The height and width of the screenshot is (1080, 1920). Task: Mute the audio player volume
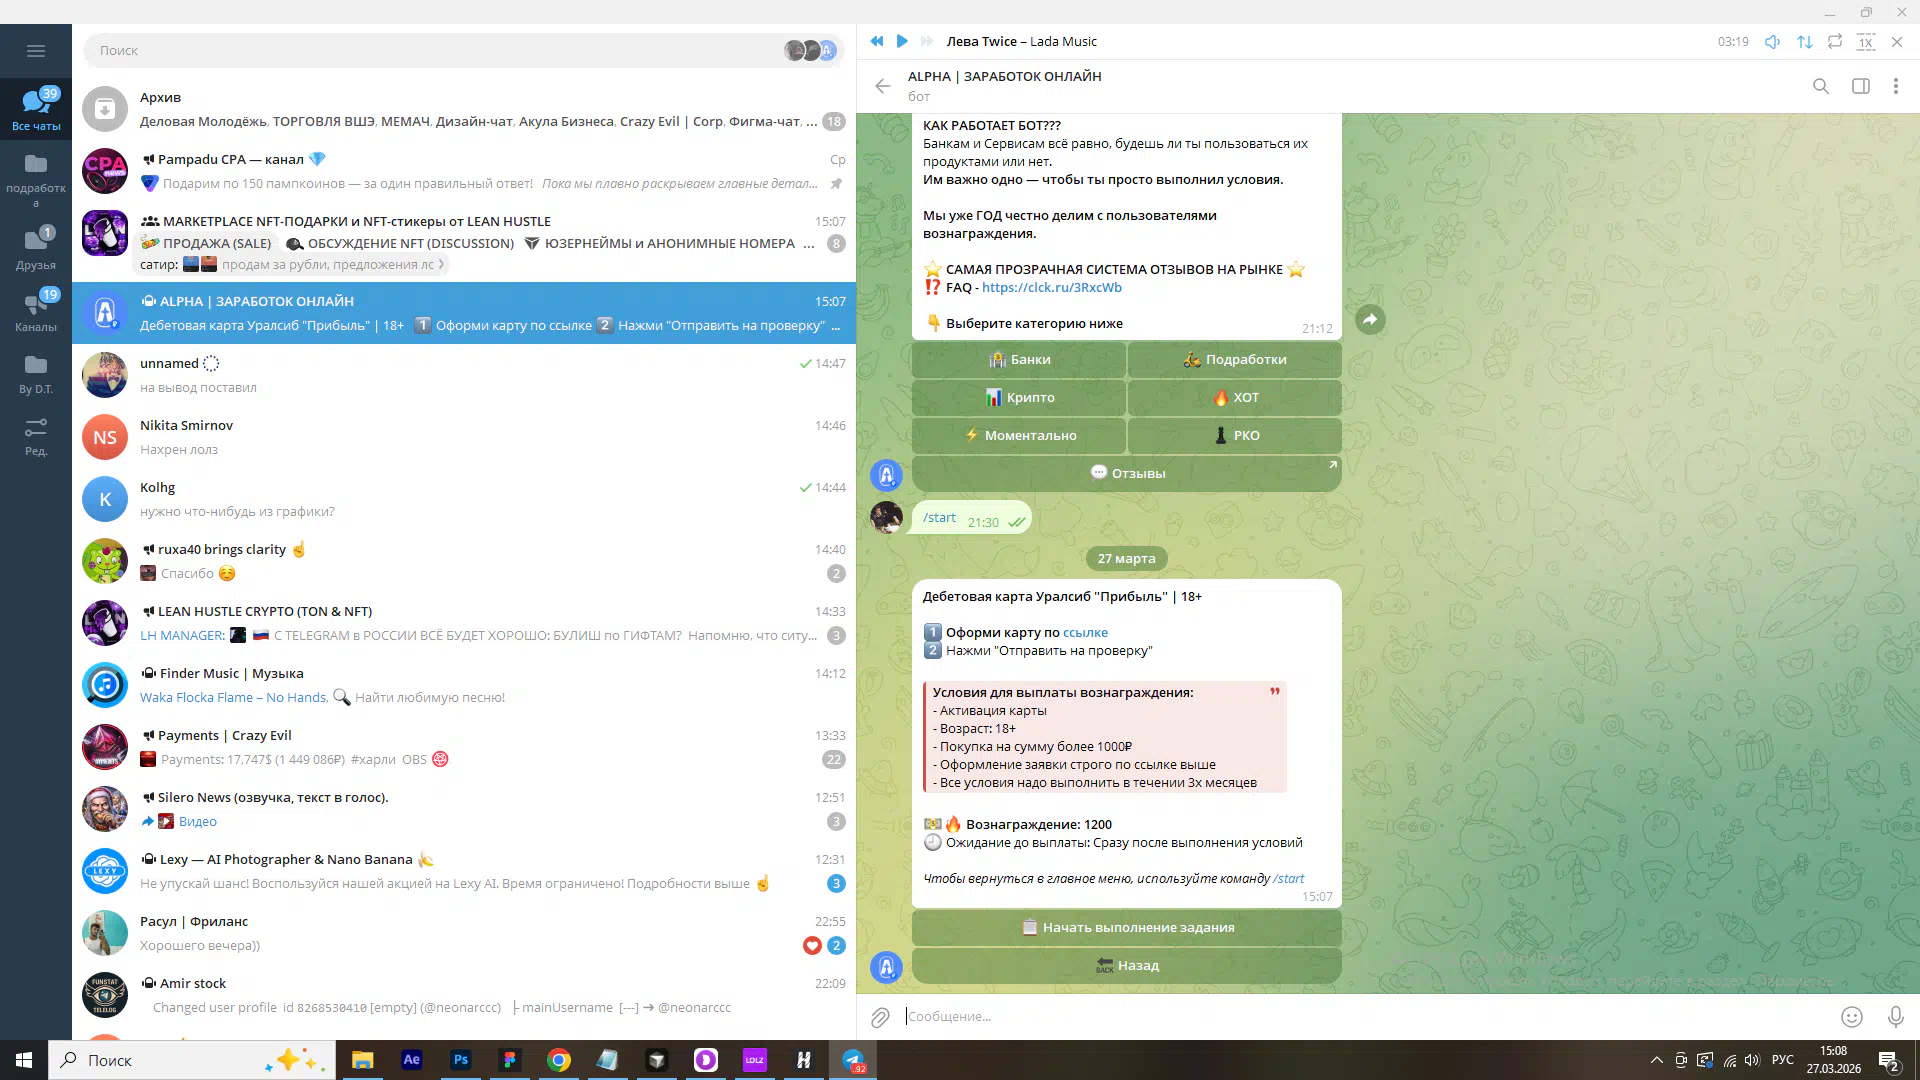coord(1772,42)
